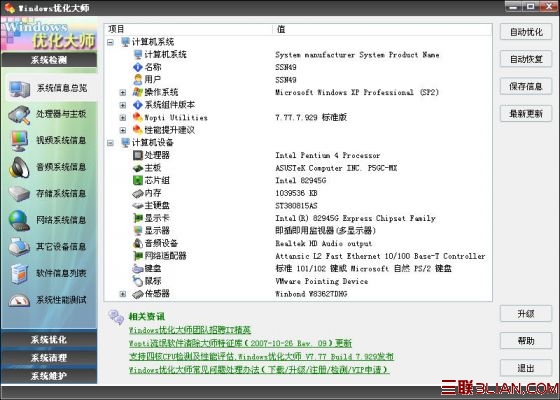Expand the 性能提升建议 node
560x400 pixels.
pyautogui.click(x=122, y=130)
